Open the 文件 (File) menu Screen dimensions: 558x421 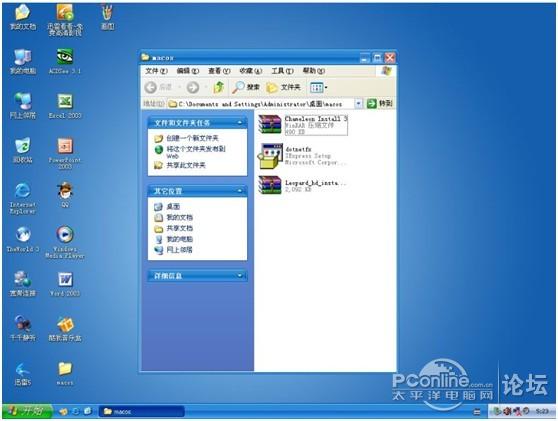coord(156,71)
